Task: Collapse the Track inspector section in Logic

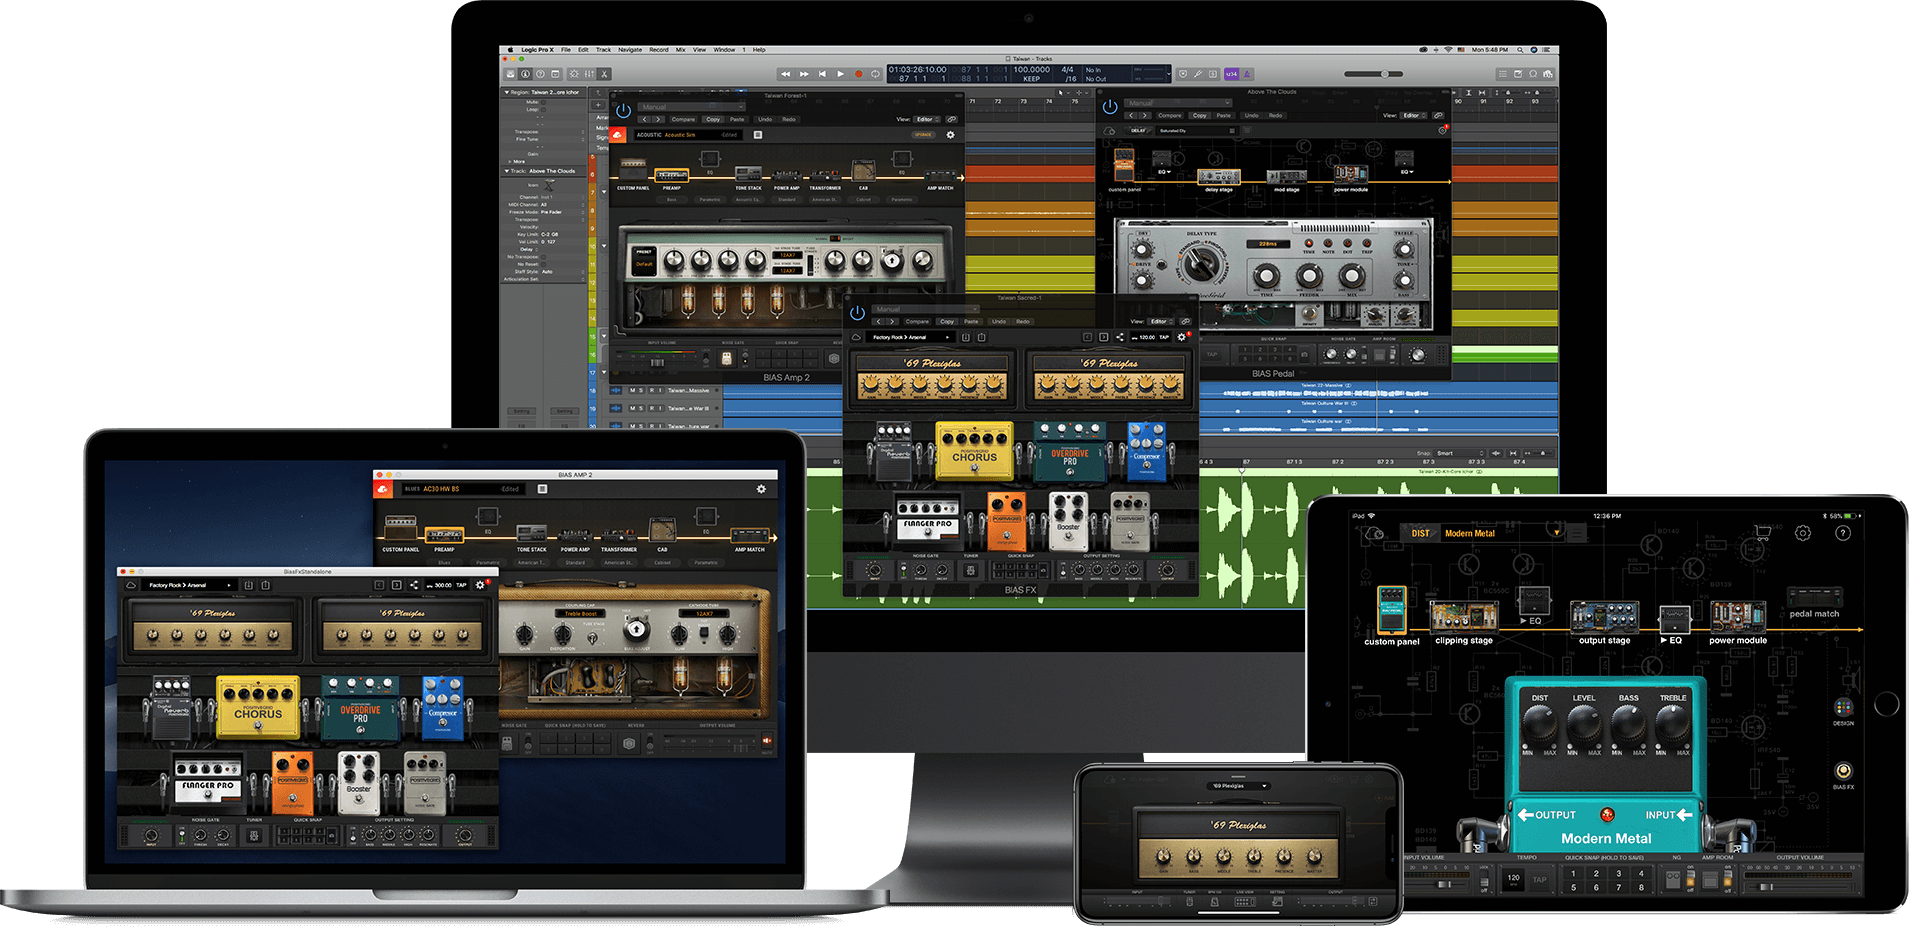Action: pyautogui.click(x=506, y=171)
